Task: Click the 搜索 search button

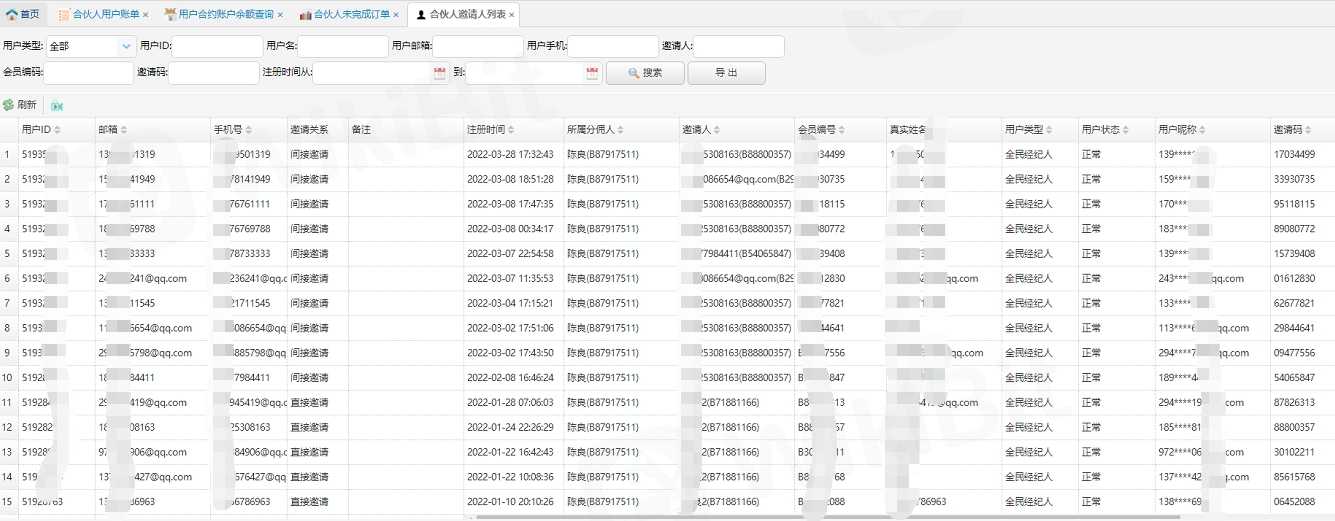Action: 644,73
